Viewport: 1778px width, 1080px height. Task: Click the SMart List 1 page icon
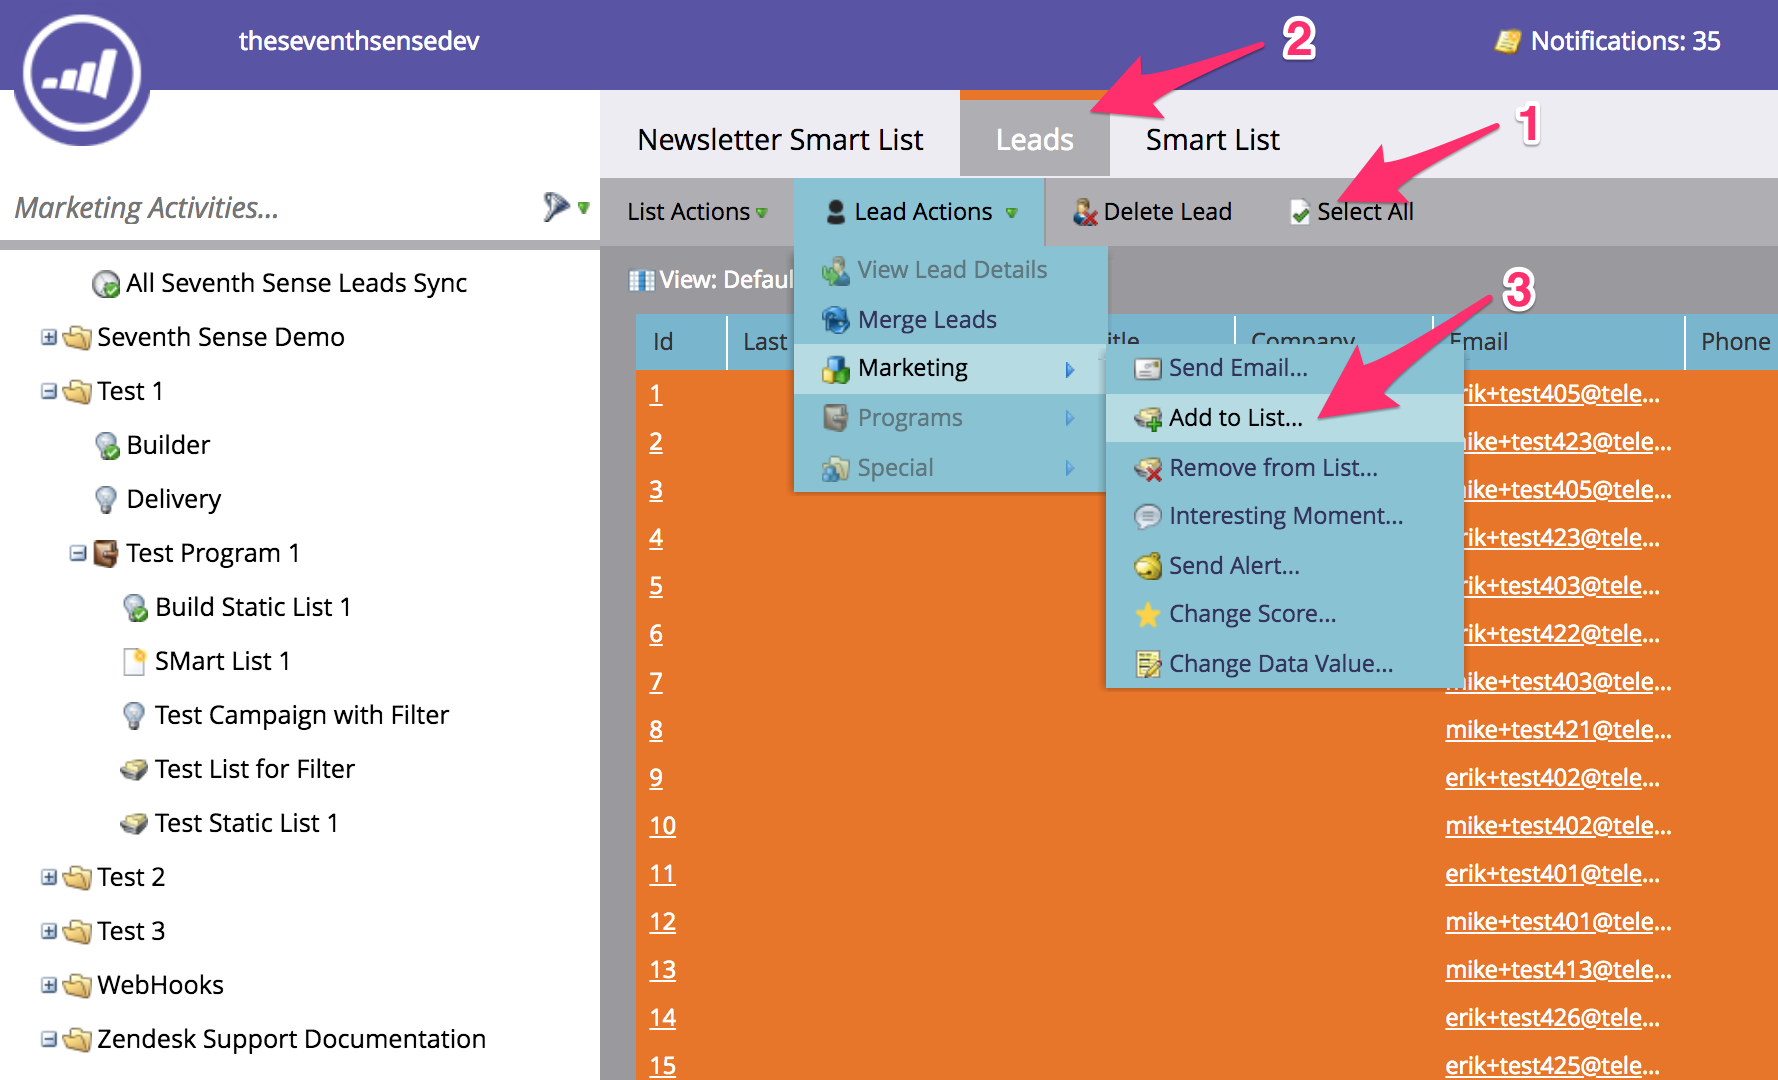pyautogui.click(x=134, y=661)
